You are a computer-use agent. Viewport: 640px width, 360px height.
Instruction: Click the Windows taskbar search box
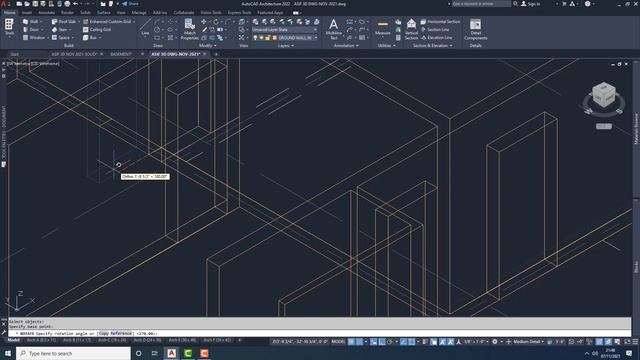click(x=73, y=353)
